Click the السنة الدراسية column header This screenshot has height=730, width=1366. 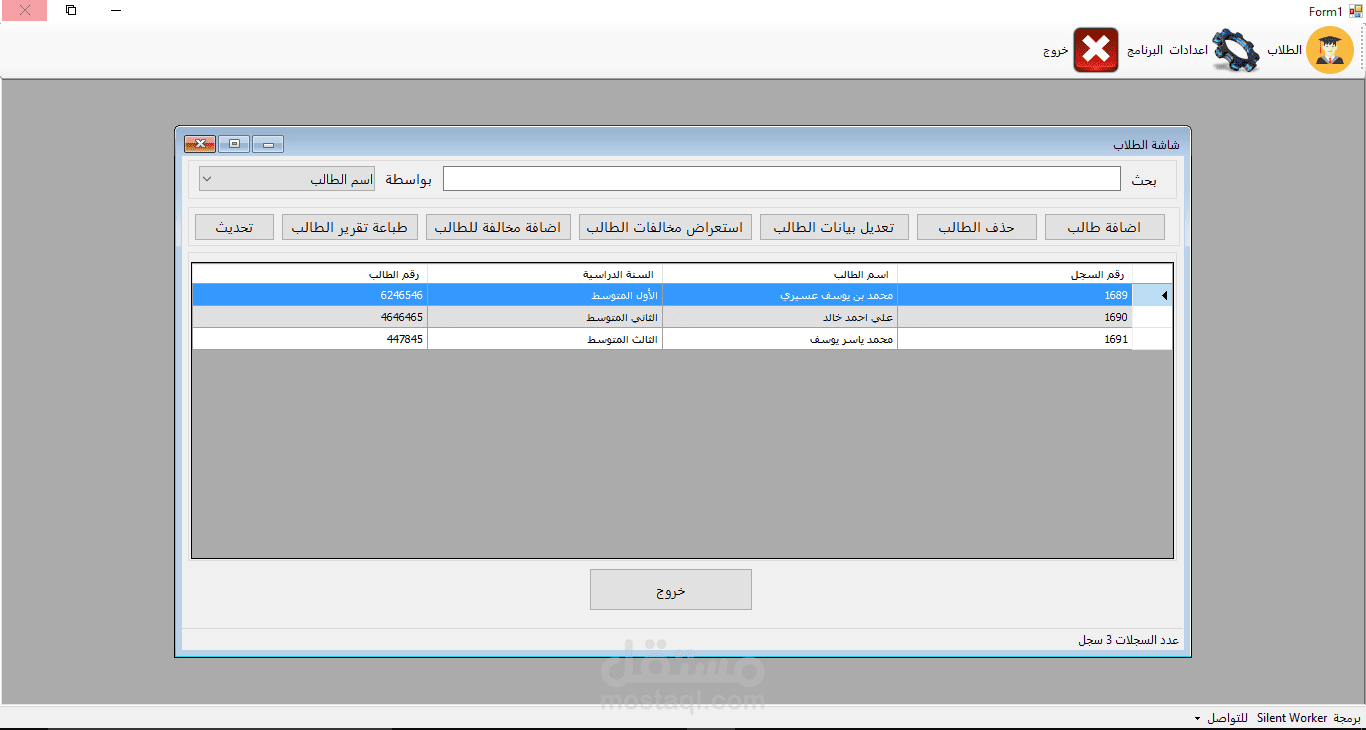(545, 274)
